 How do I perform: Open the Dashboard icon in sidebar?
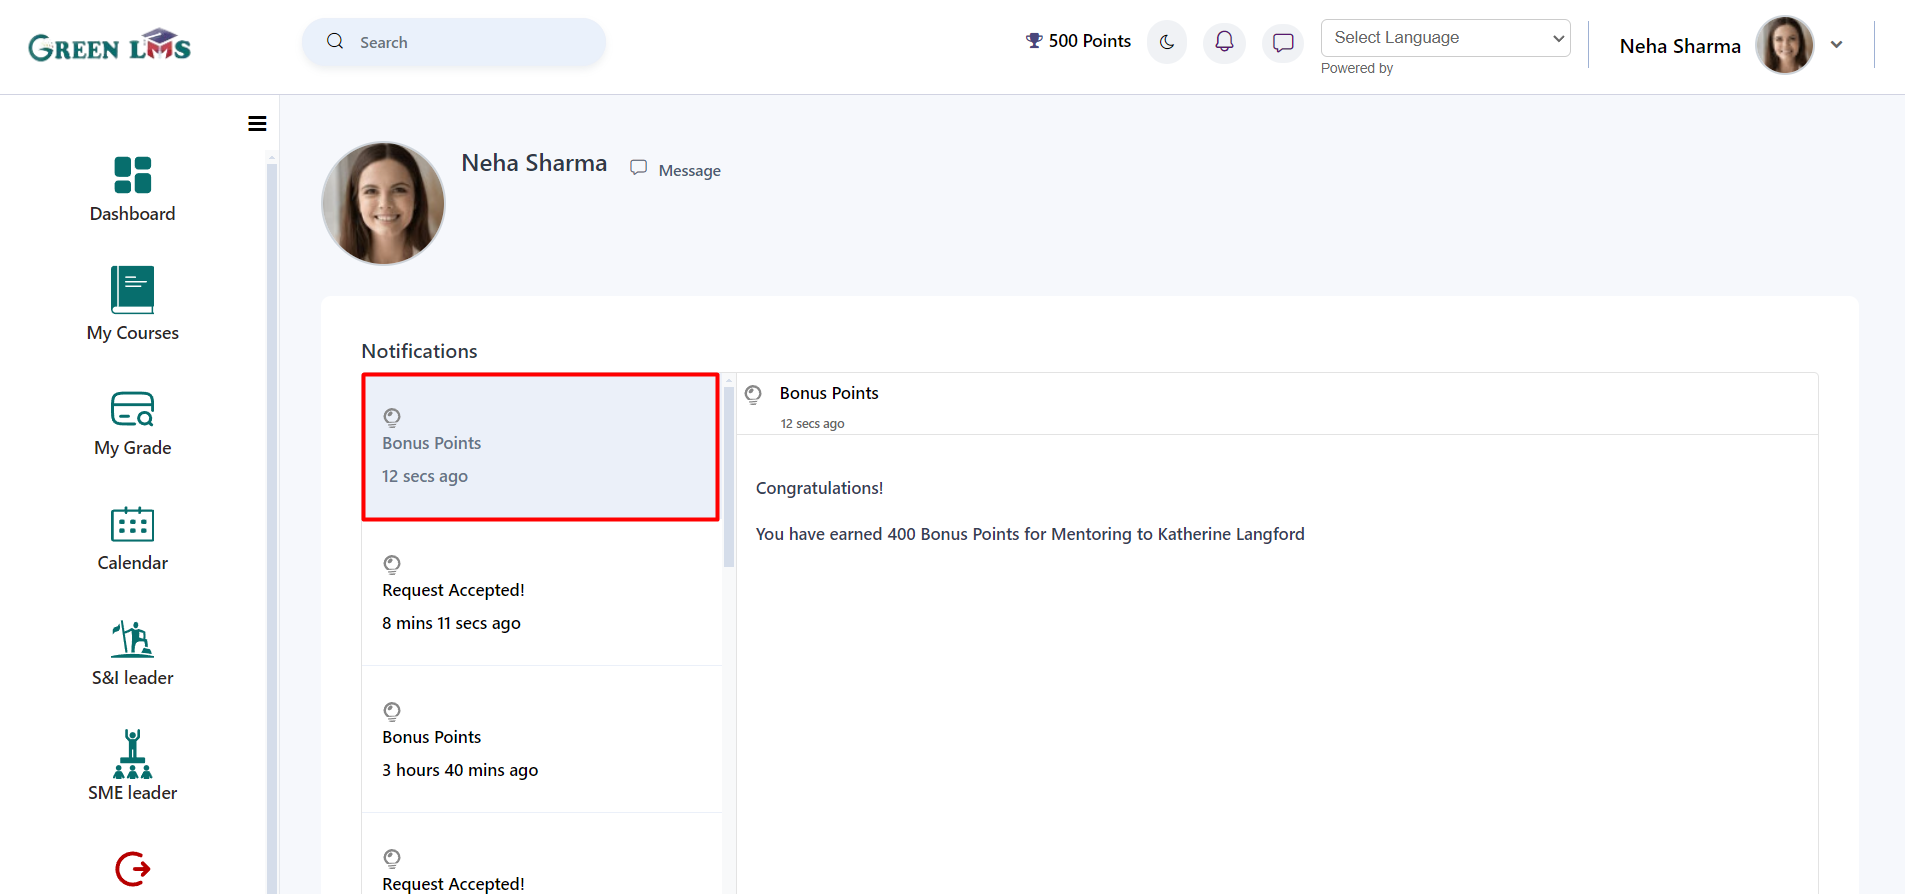133,175
